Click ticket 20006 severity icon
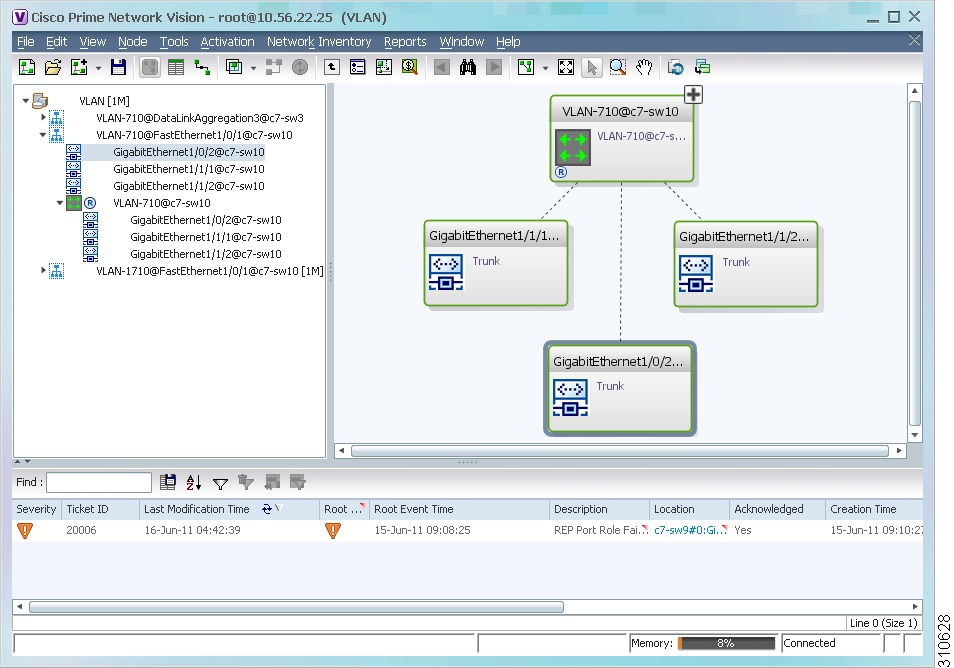 point(24,531)
